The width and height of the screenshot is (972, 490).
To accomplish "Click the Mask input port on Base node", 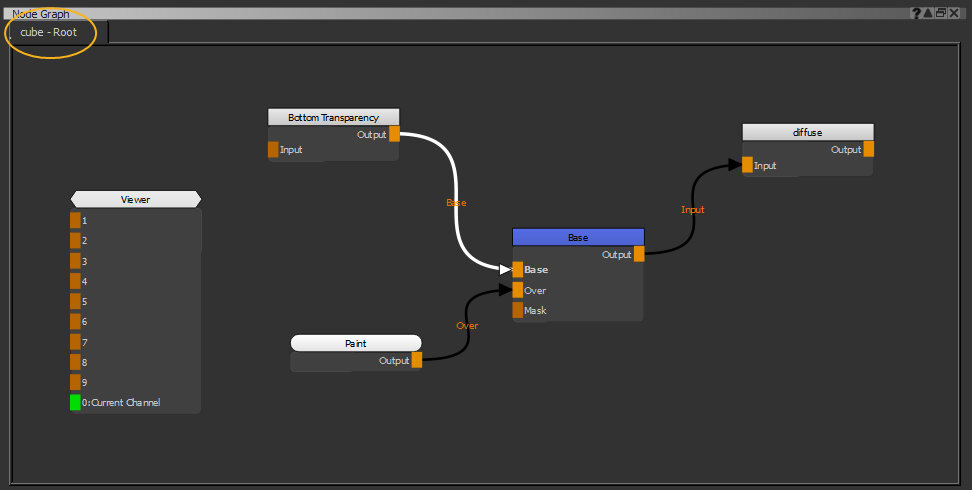I will click(517, 310).
